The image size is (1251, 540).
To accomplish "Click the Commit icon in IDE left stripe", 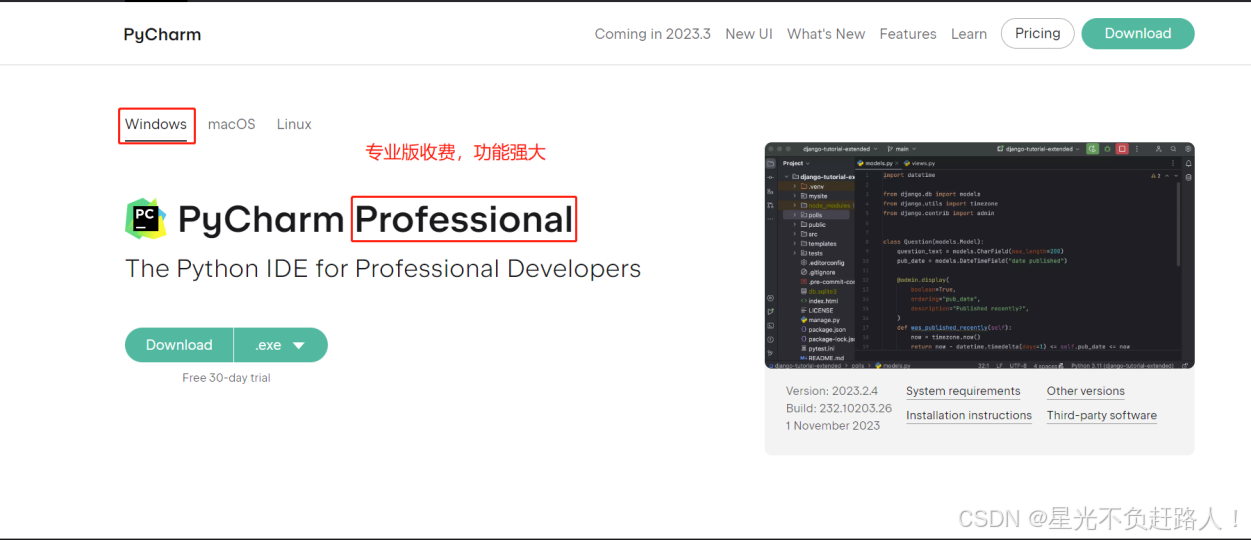I will 770,177.
